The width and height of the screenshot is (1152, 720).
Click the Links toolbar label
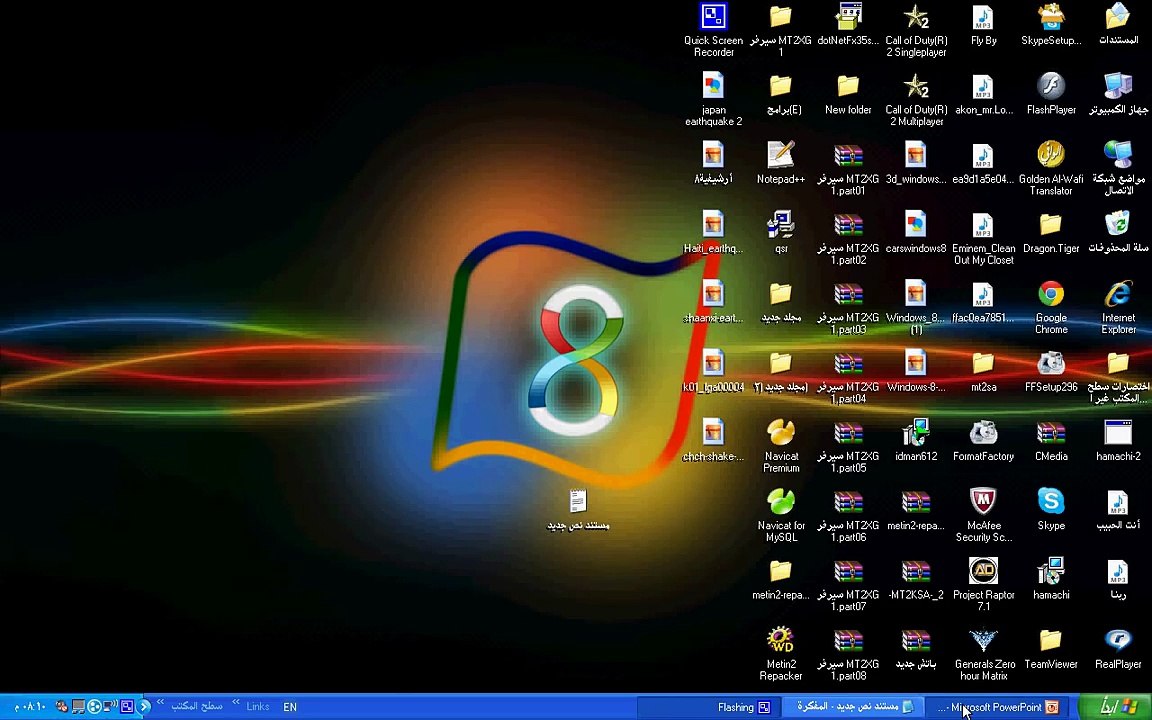coord(258,707)
